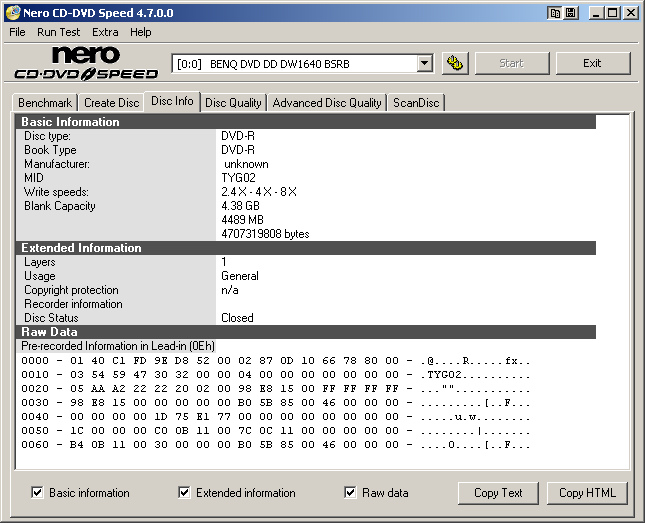The height and width of the screenshot is (523, 645).
Task: Click the raw data row 0030
Action: 276,403
